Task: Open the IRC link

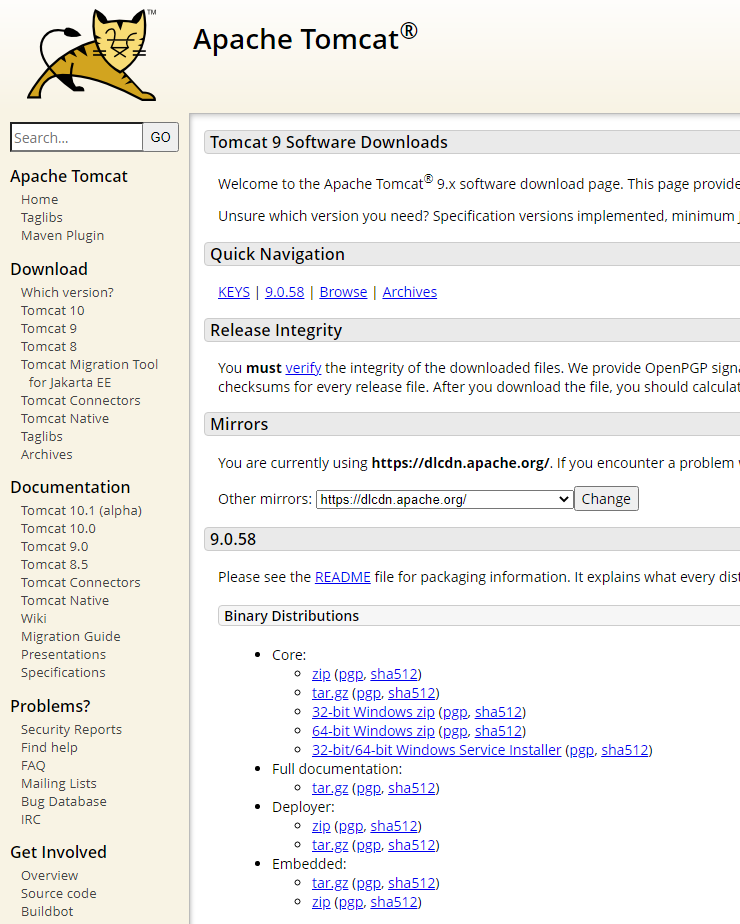Action: [31, 820]
